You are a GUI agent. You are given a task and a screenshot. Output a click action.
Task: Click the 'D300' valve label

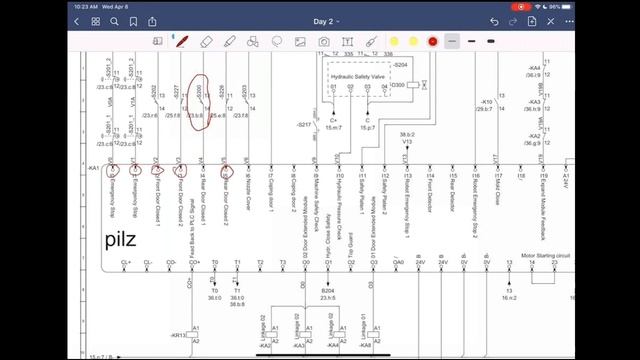tap(398, 85)
